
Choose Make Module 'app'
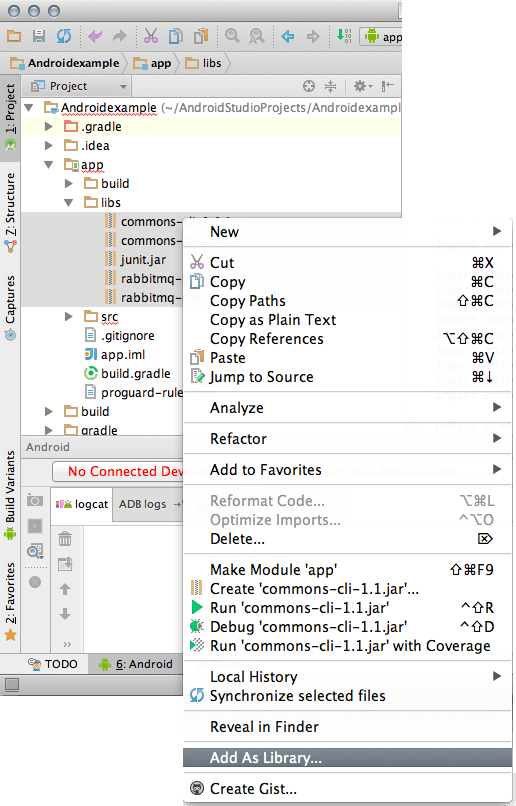point(347,570)
